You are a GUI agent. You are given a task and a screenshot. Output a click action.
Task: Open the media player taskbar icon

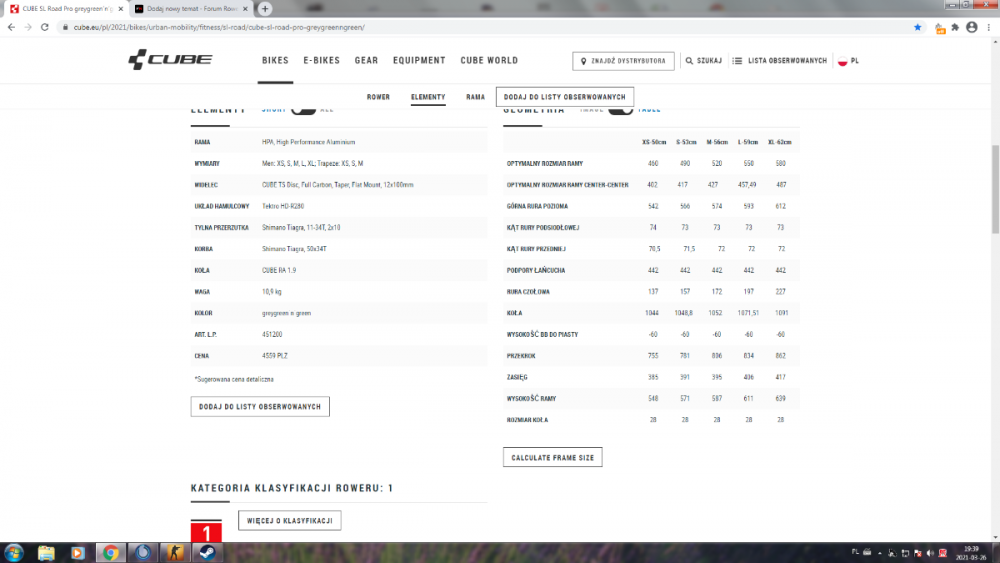78,553
